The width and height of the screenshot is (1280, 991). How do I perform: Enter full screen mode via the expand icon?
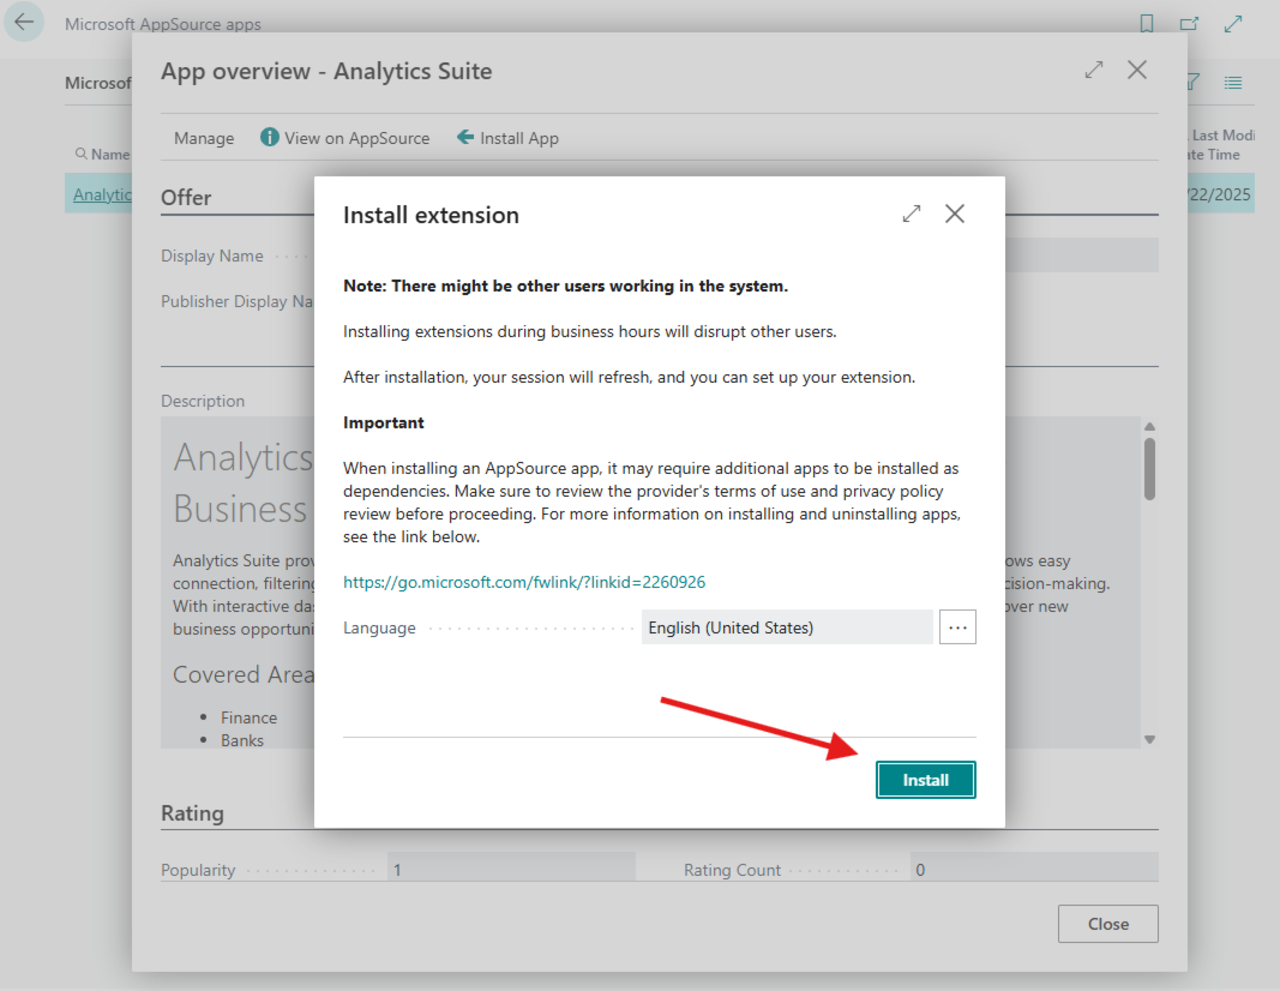pos(1233,22)
